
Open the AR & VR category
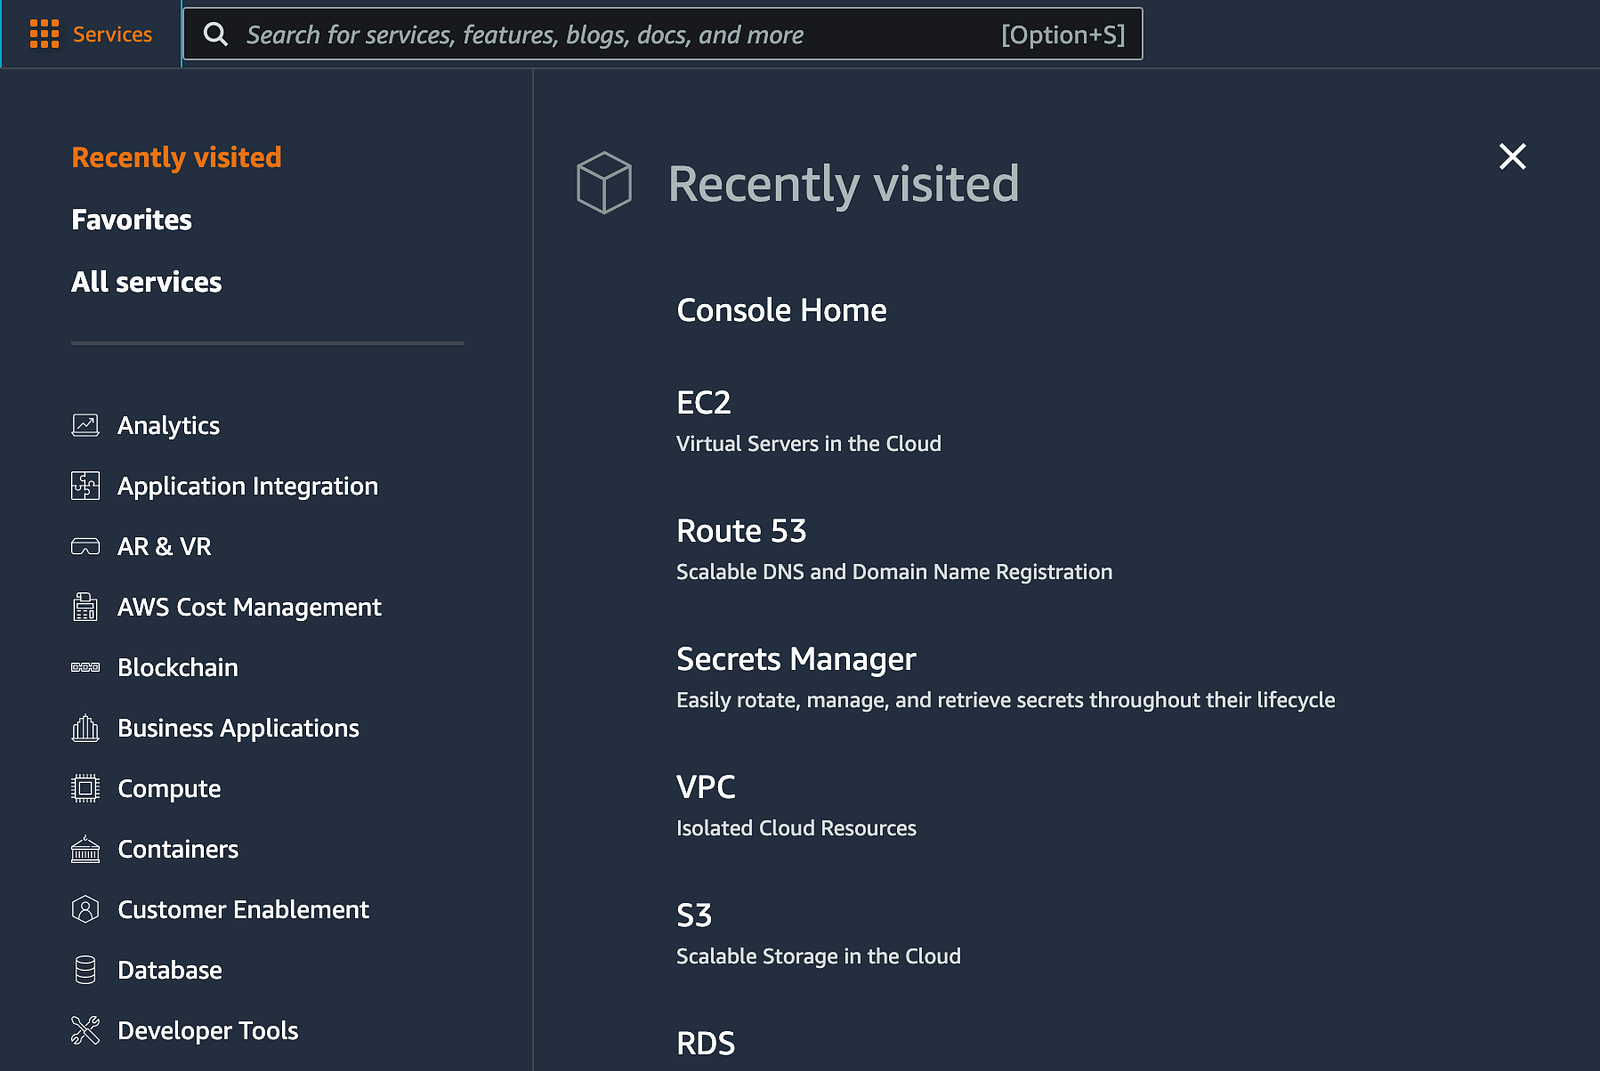[x=165, y=547]
